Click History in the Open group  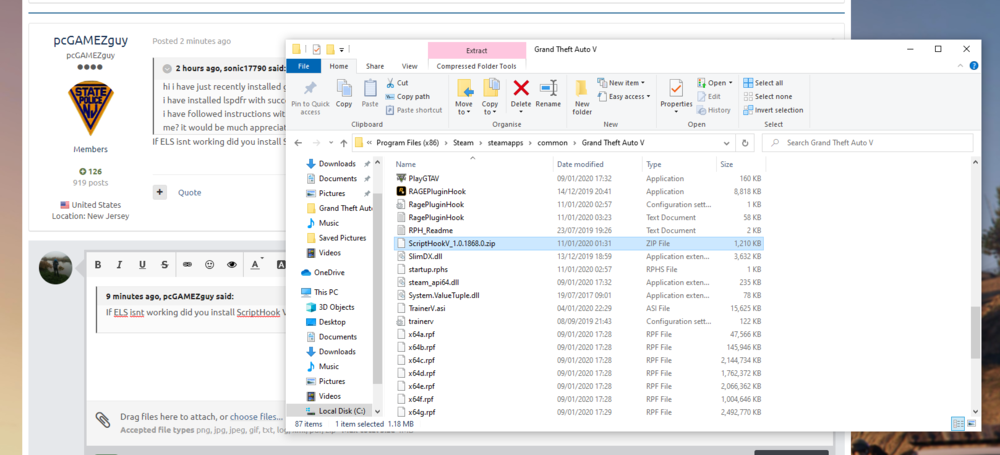(x=714, y=110)
